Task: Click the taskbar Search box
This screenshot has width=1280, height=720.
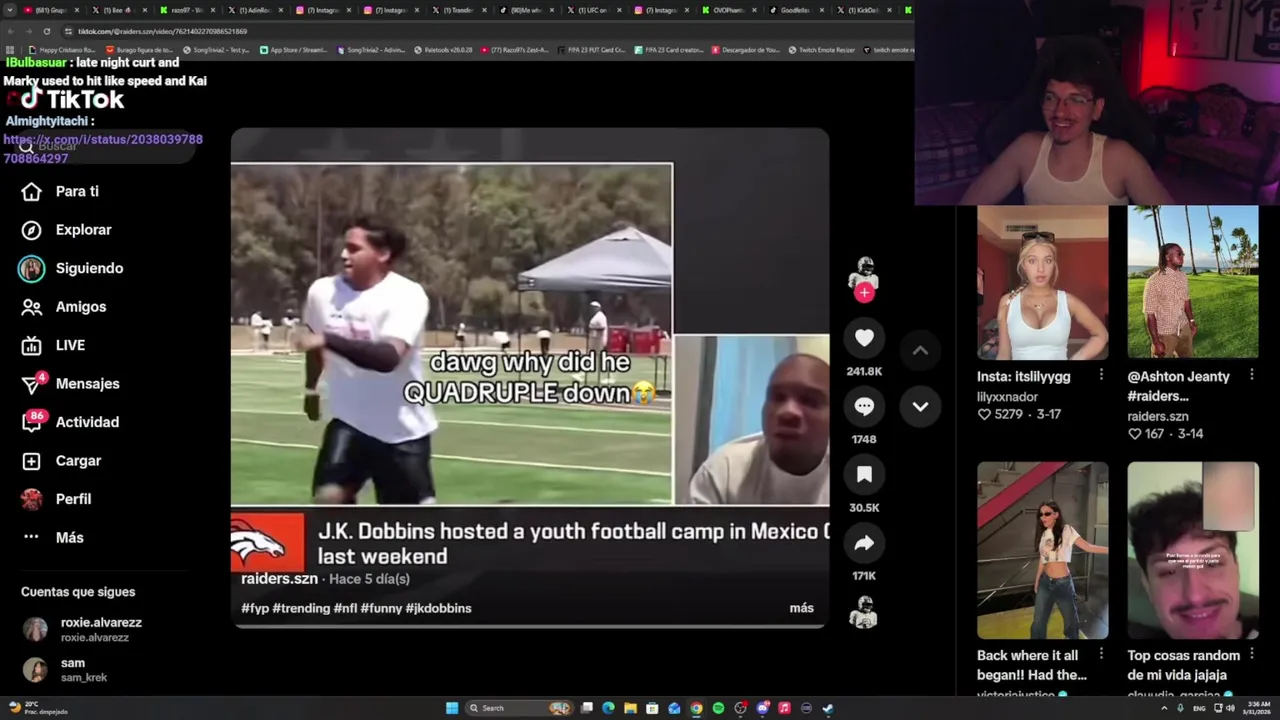Action: coord(519,708)
